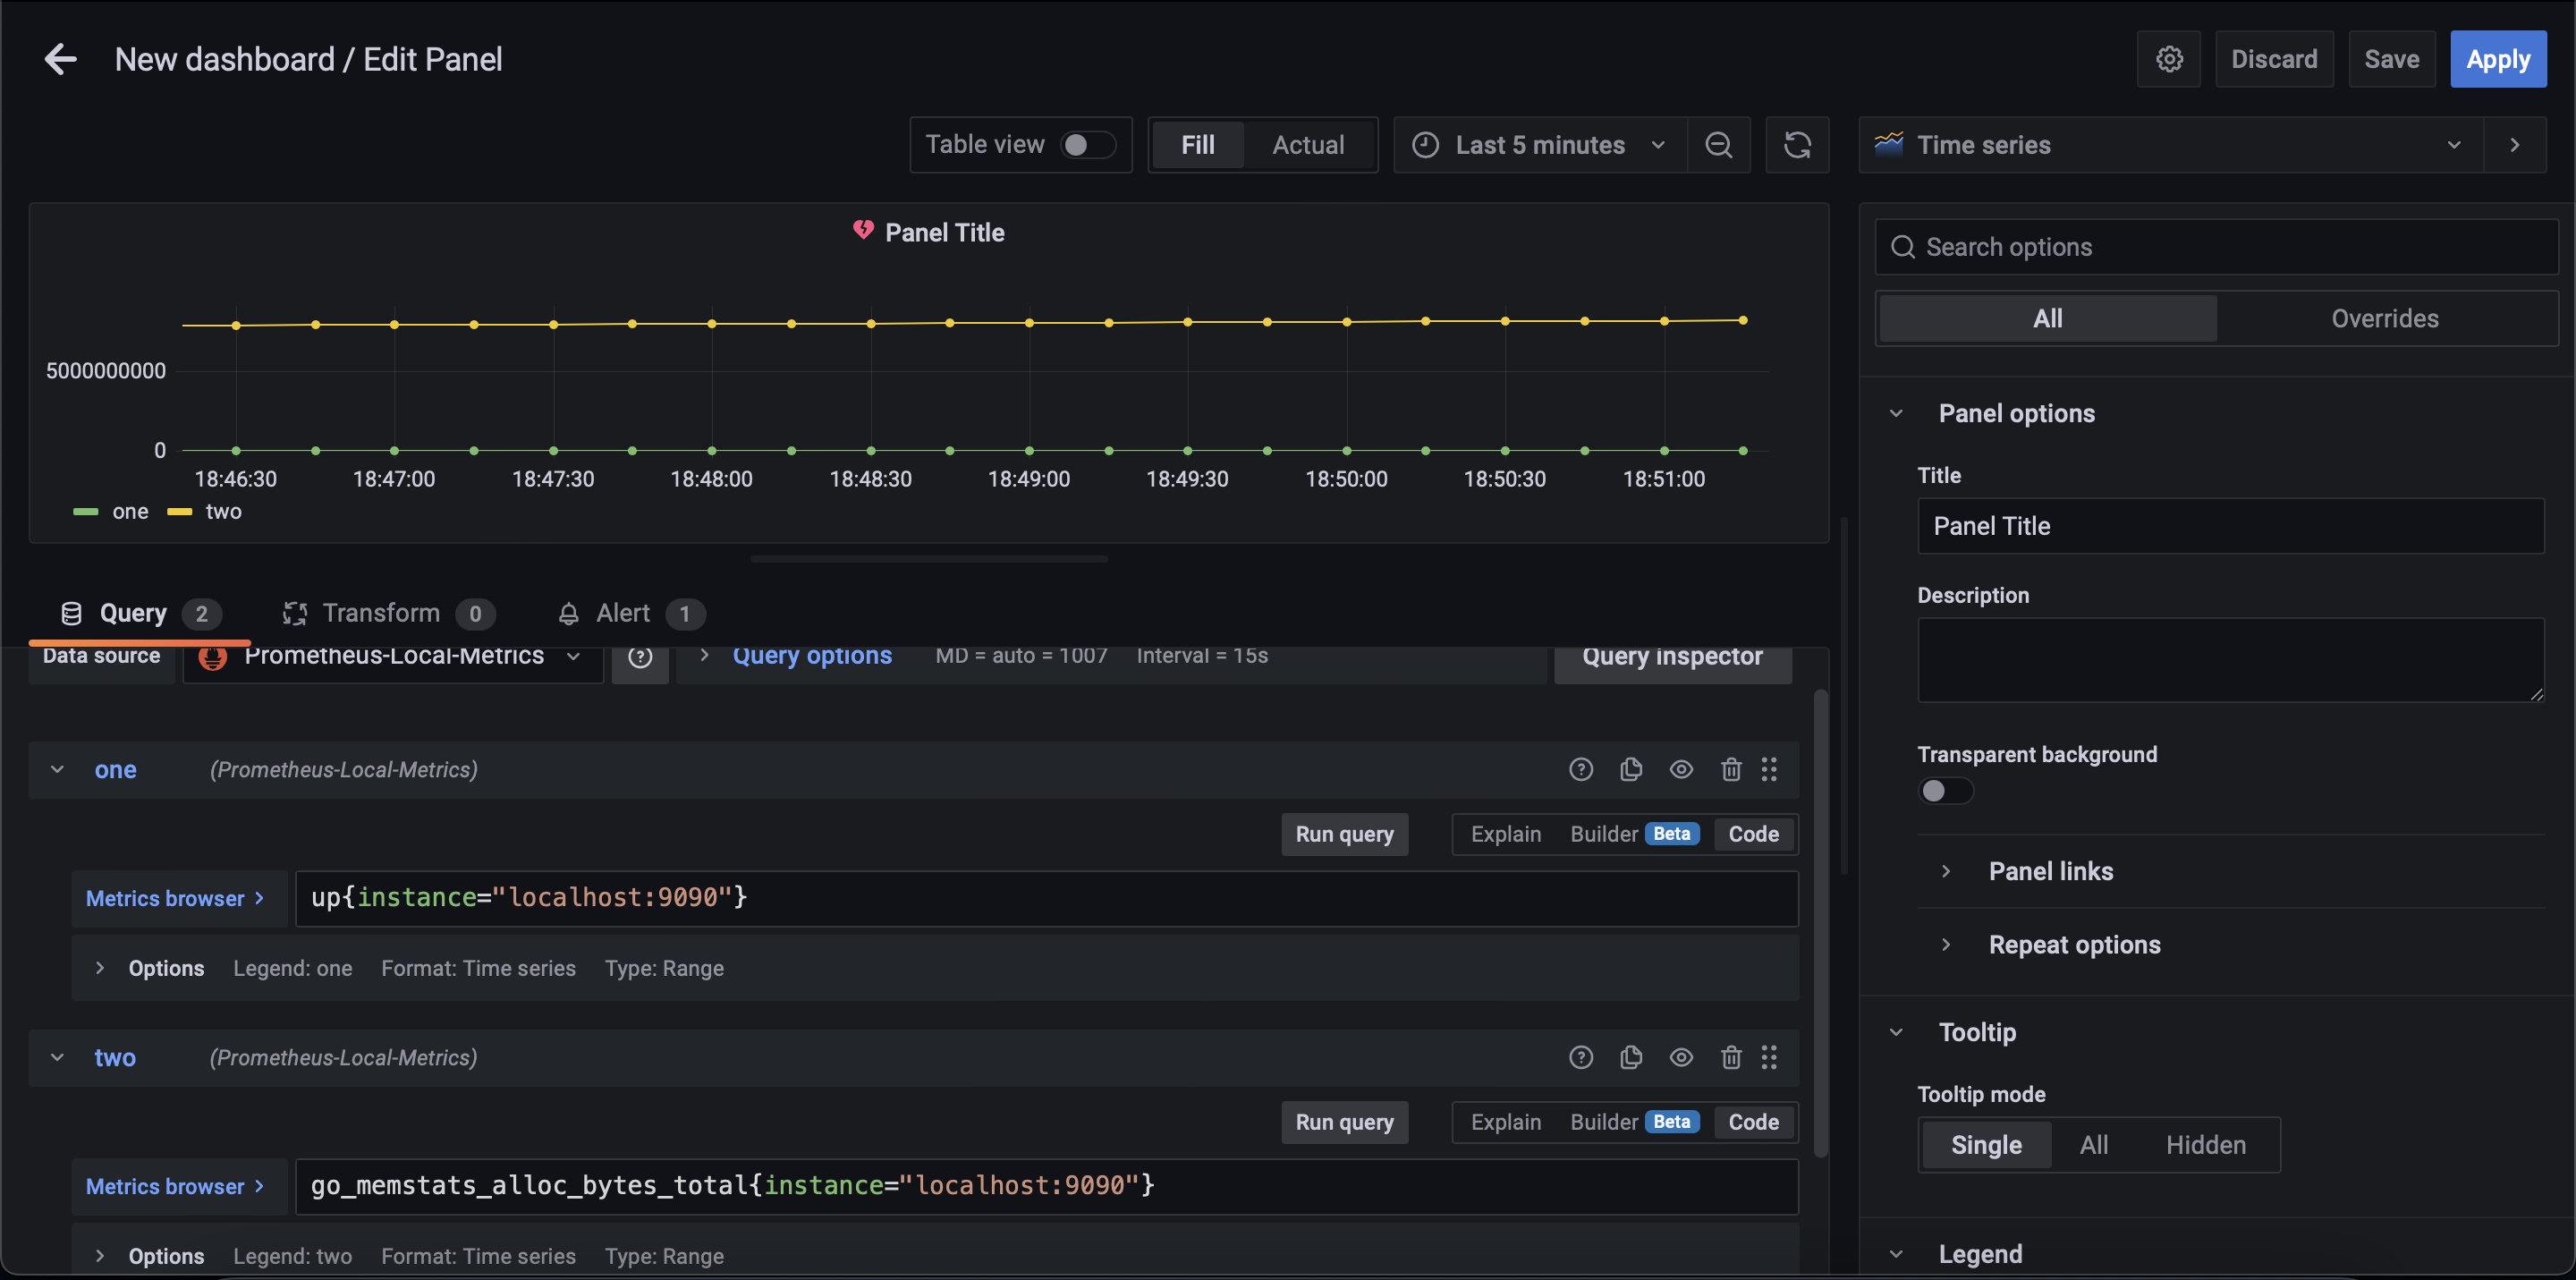The image size is (2576, 1280).
Task: Hide query one using its eye icon
Action: click(x=1681, y=769)
